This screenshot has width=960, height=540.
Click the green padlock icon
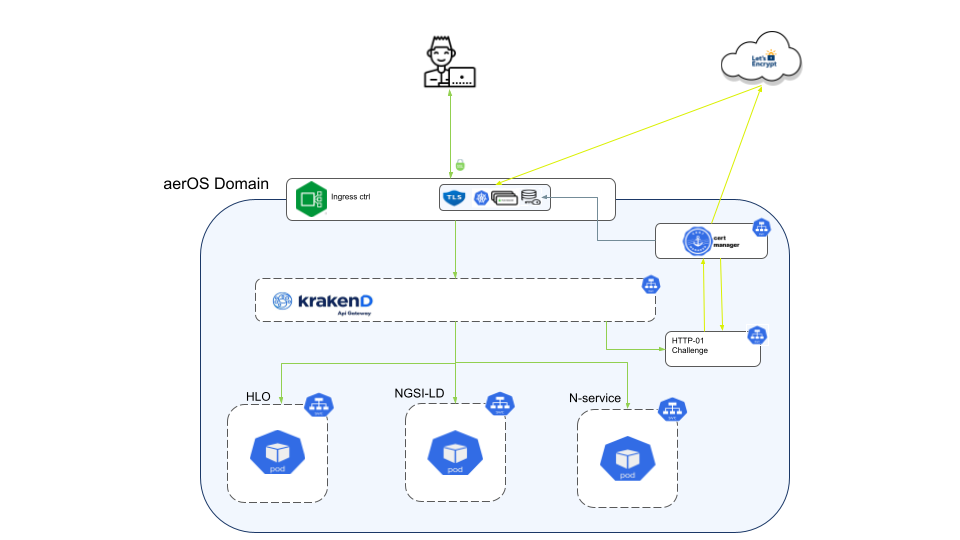(x=460, y=165)
